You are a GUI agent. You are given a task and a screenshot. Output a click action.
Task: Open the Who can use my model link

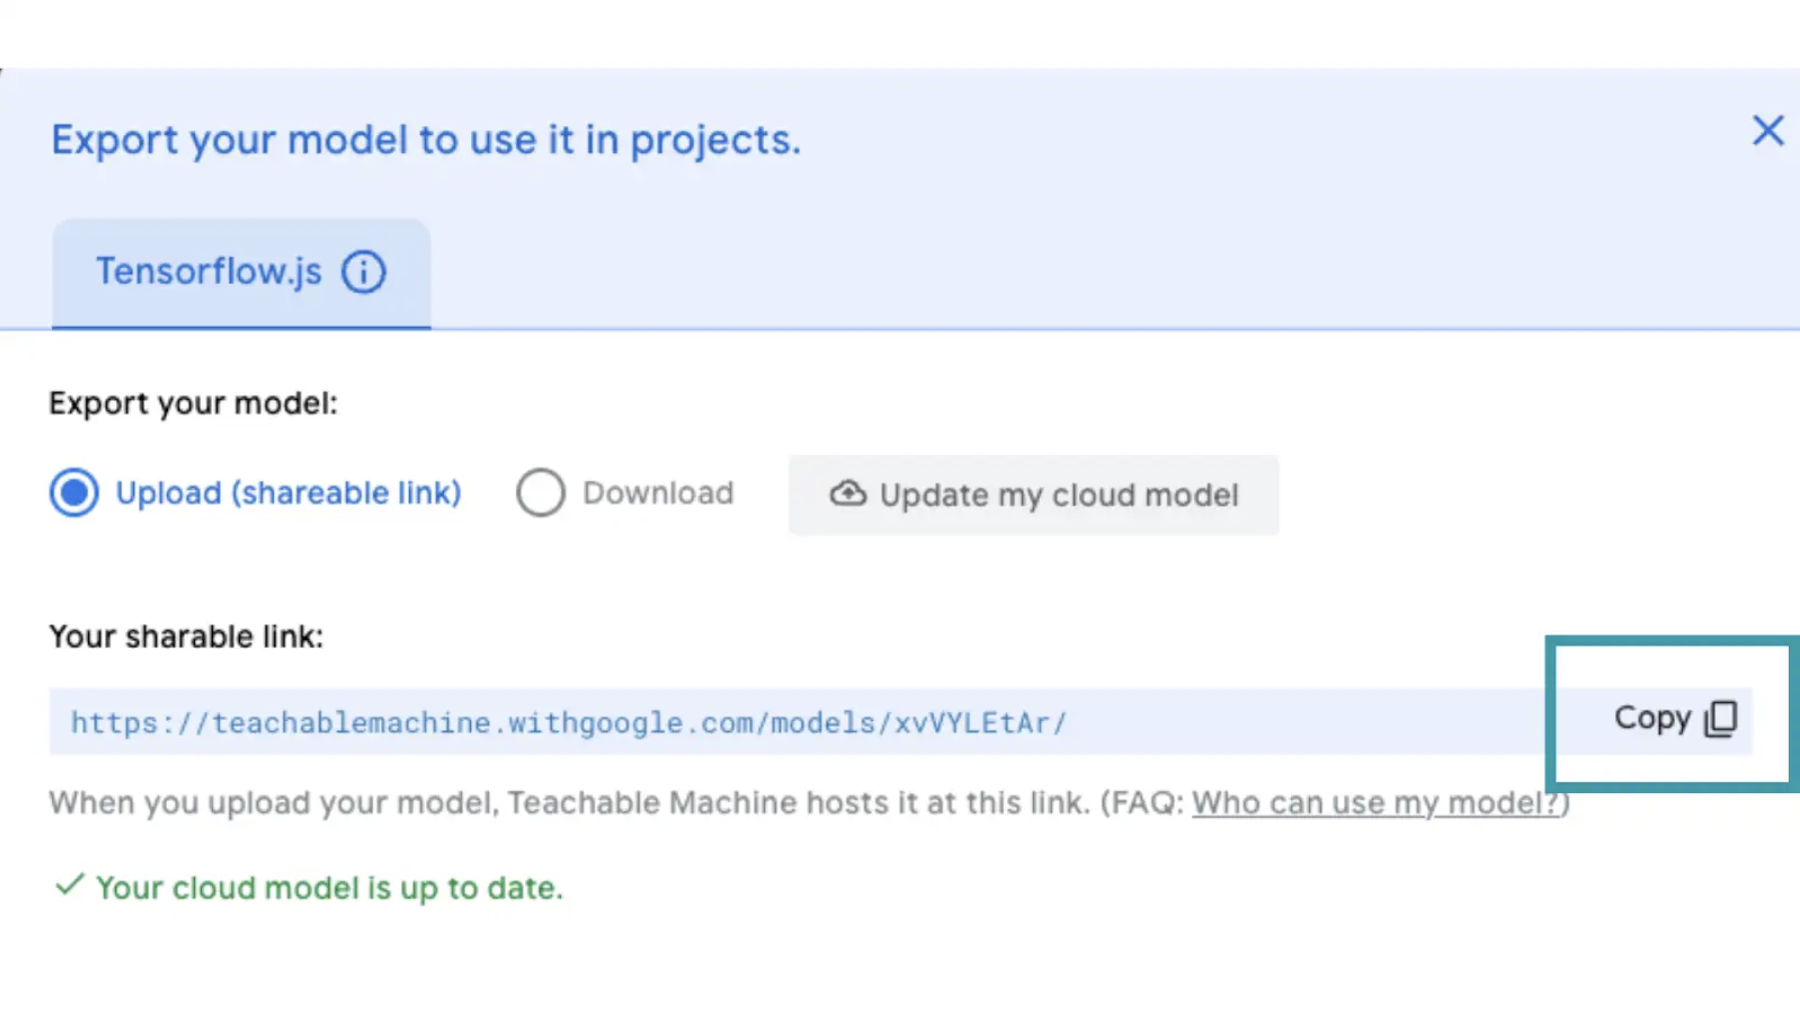coord(1376,803)
